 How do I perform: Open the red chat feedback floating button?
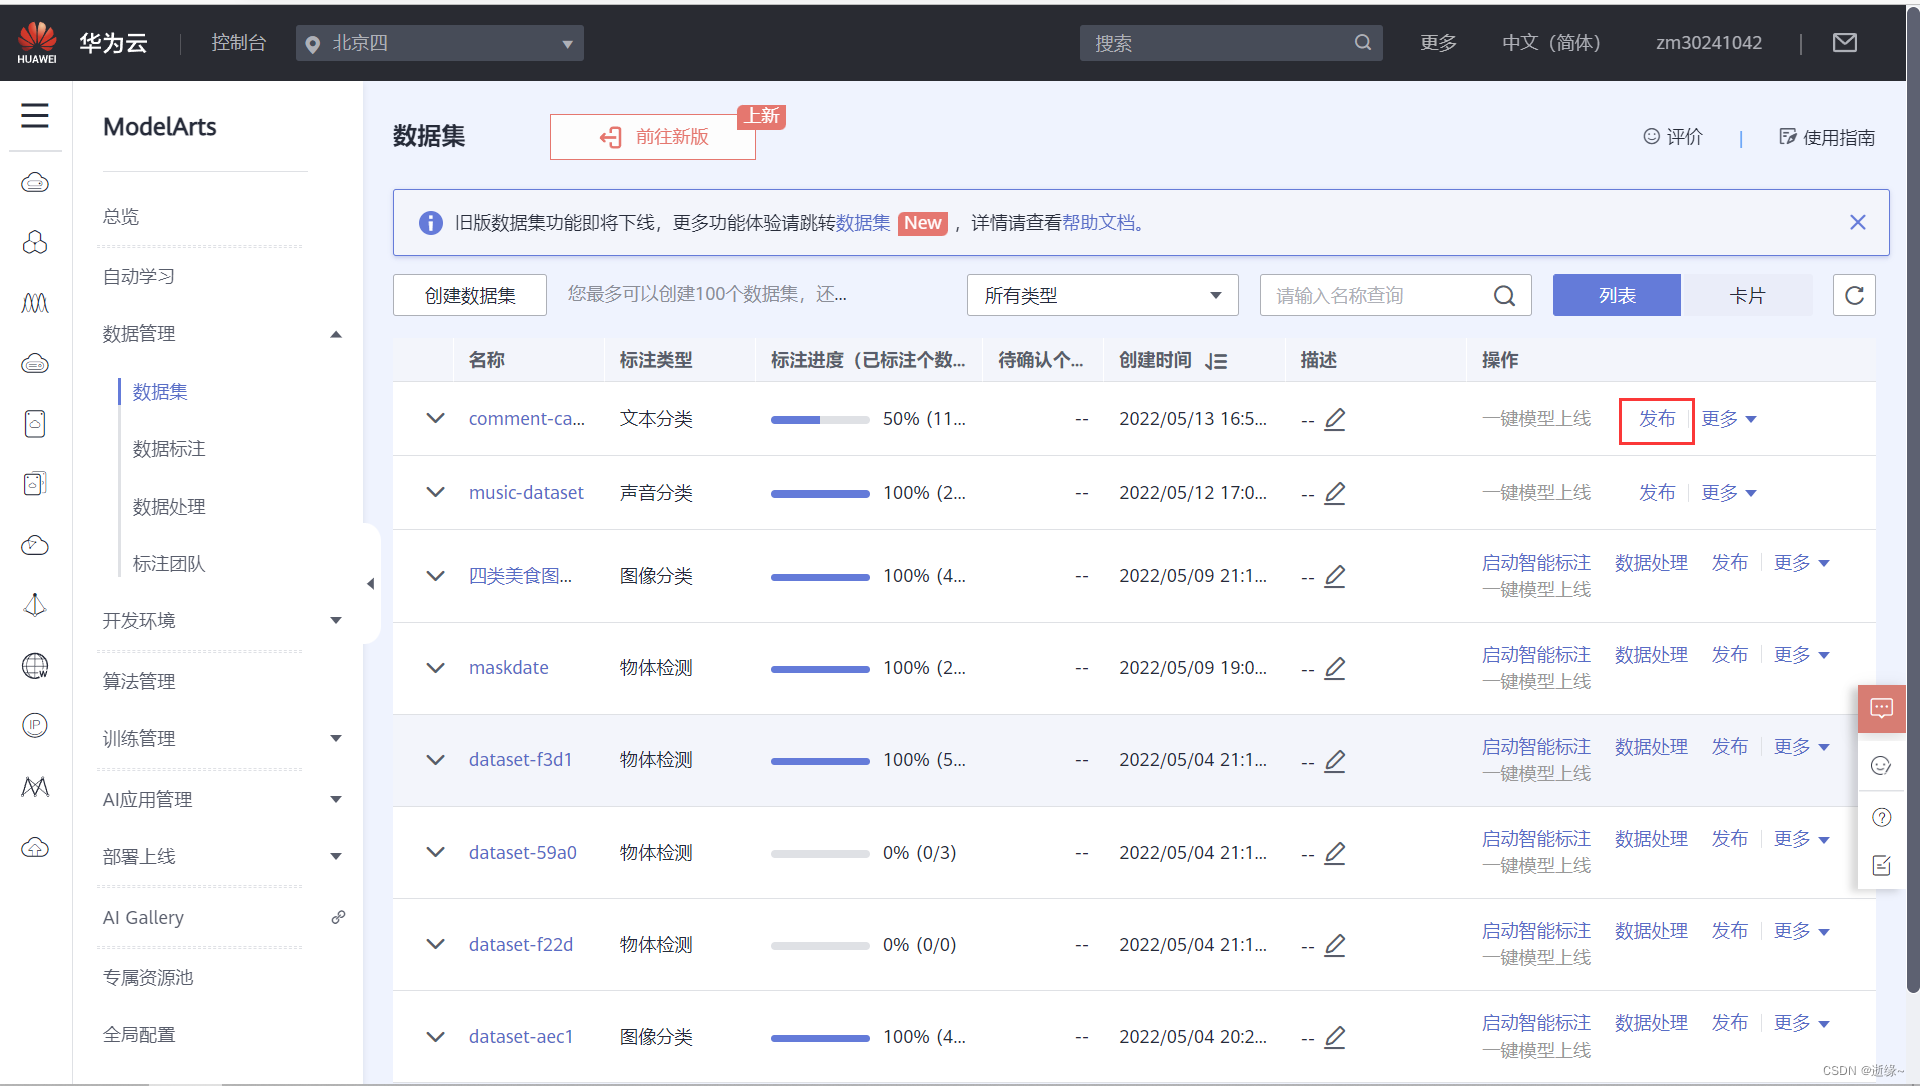[x=1881, y=709]
